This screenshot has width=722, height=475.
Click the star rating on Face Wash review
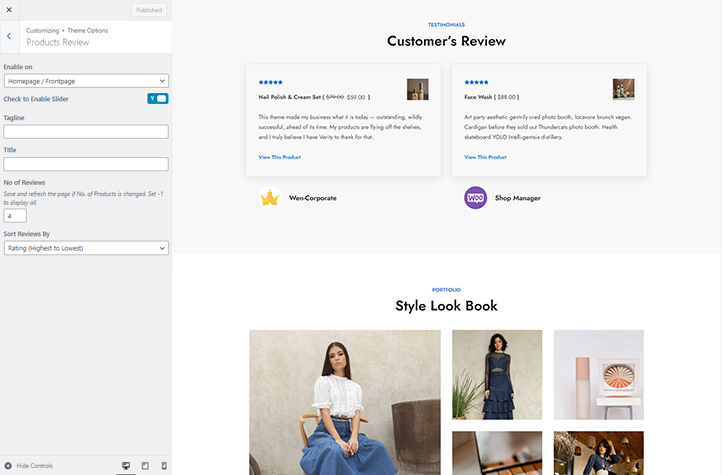[x=476, y=82]
